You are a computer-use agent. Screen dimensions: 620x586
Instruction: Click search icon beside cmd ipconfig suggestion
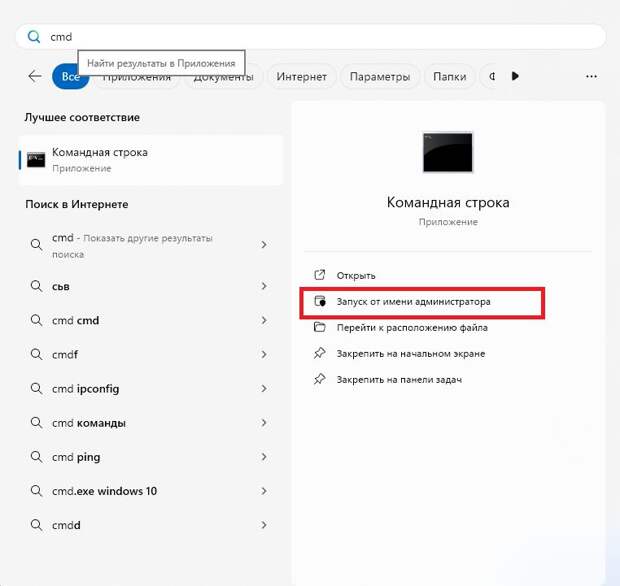[36, 389]
